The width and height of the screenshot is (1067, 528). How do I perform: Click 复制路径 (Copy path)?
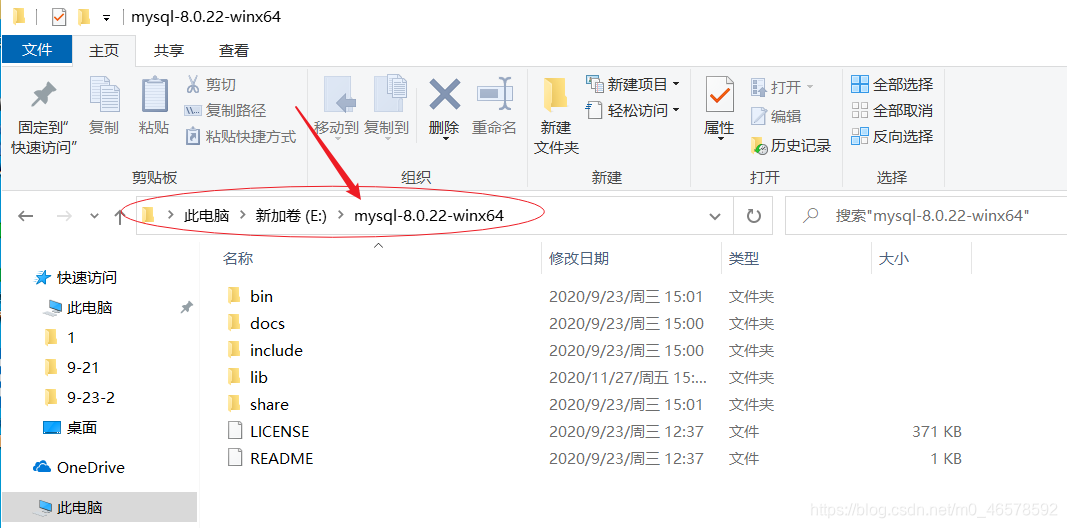tap(225, 111)
